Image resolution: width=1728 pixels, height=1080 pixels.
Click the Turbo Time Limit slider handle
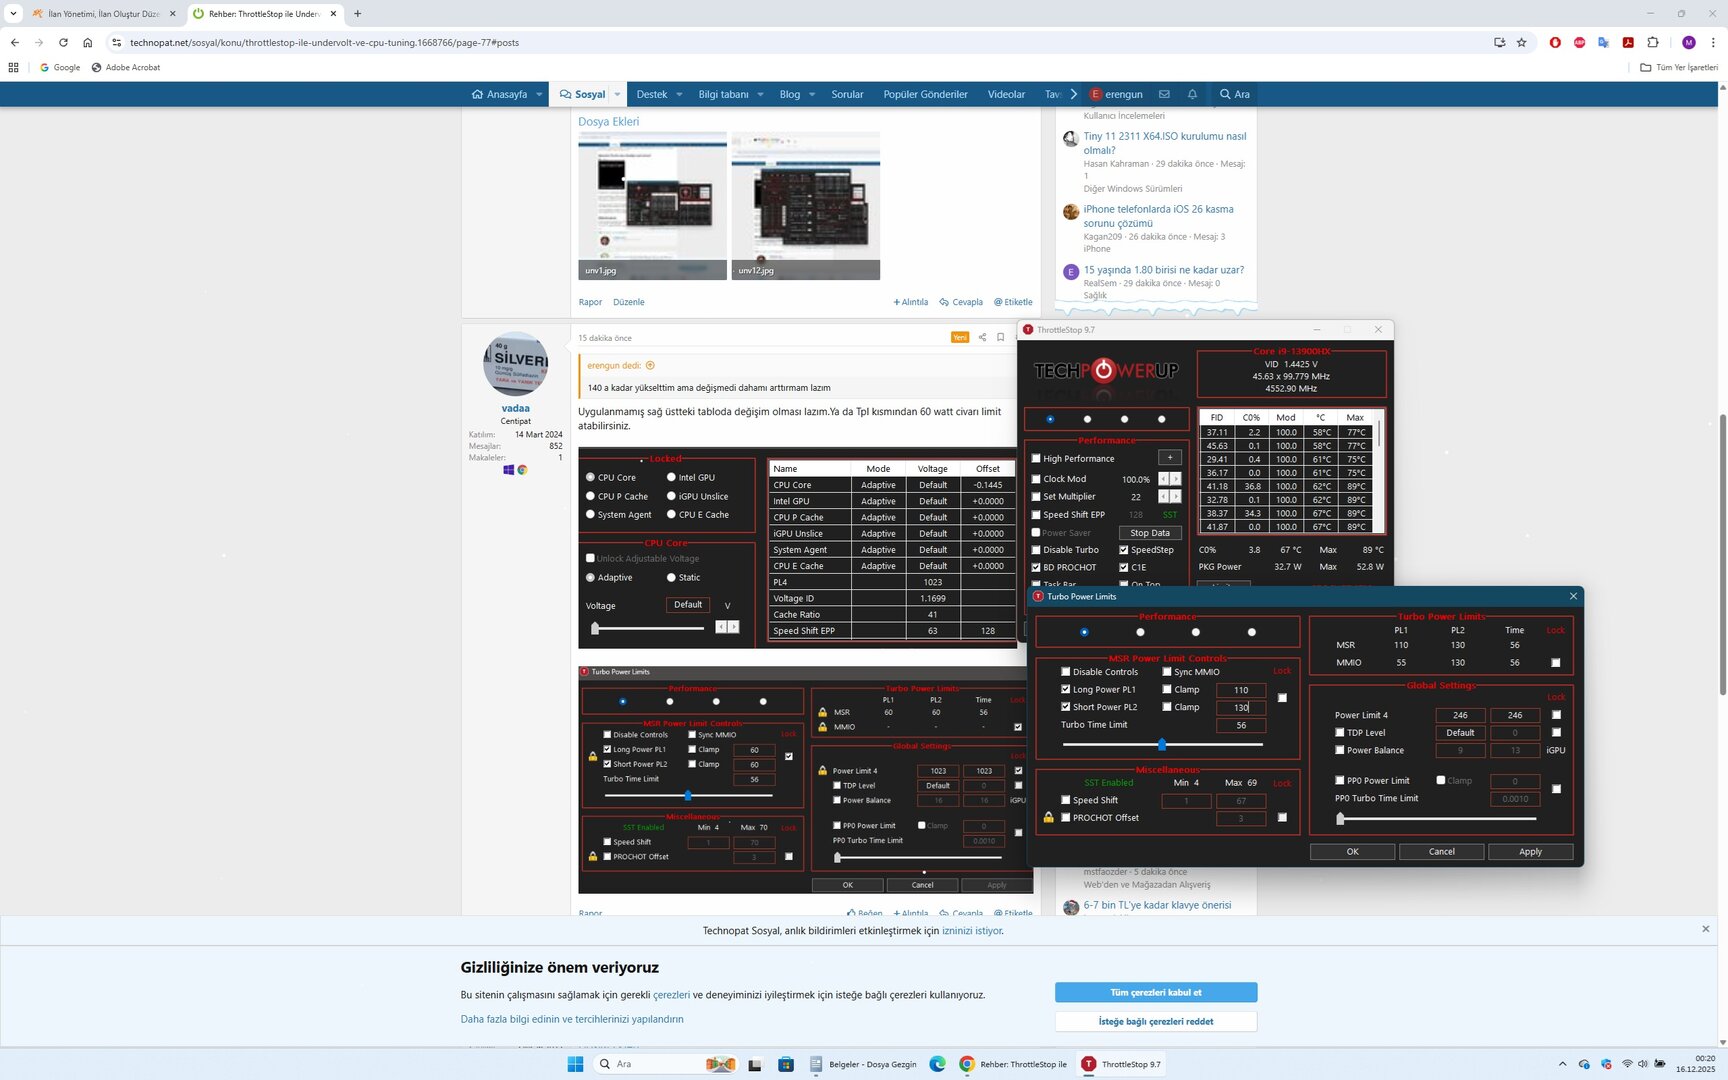1161,745
